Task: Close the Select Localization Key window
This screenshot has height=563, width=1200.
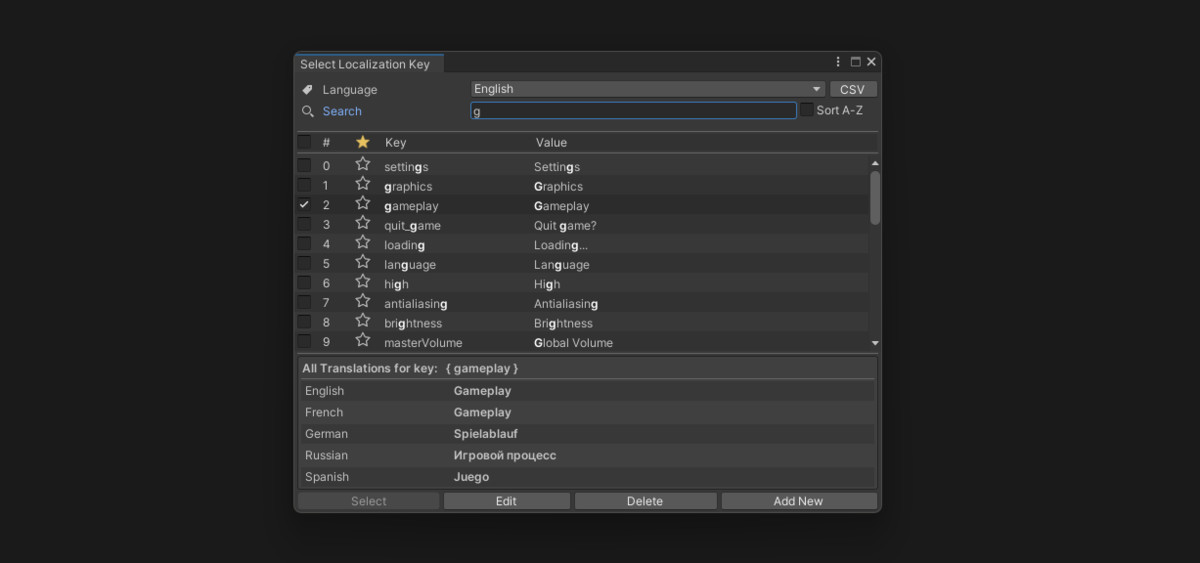Action: coord(871,62)
